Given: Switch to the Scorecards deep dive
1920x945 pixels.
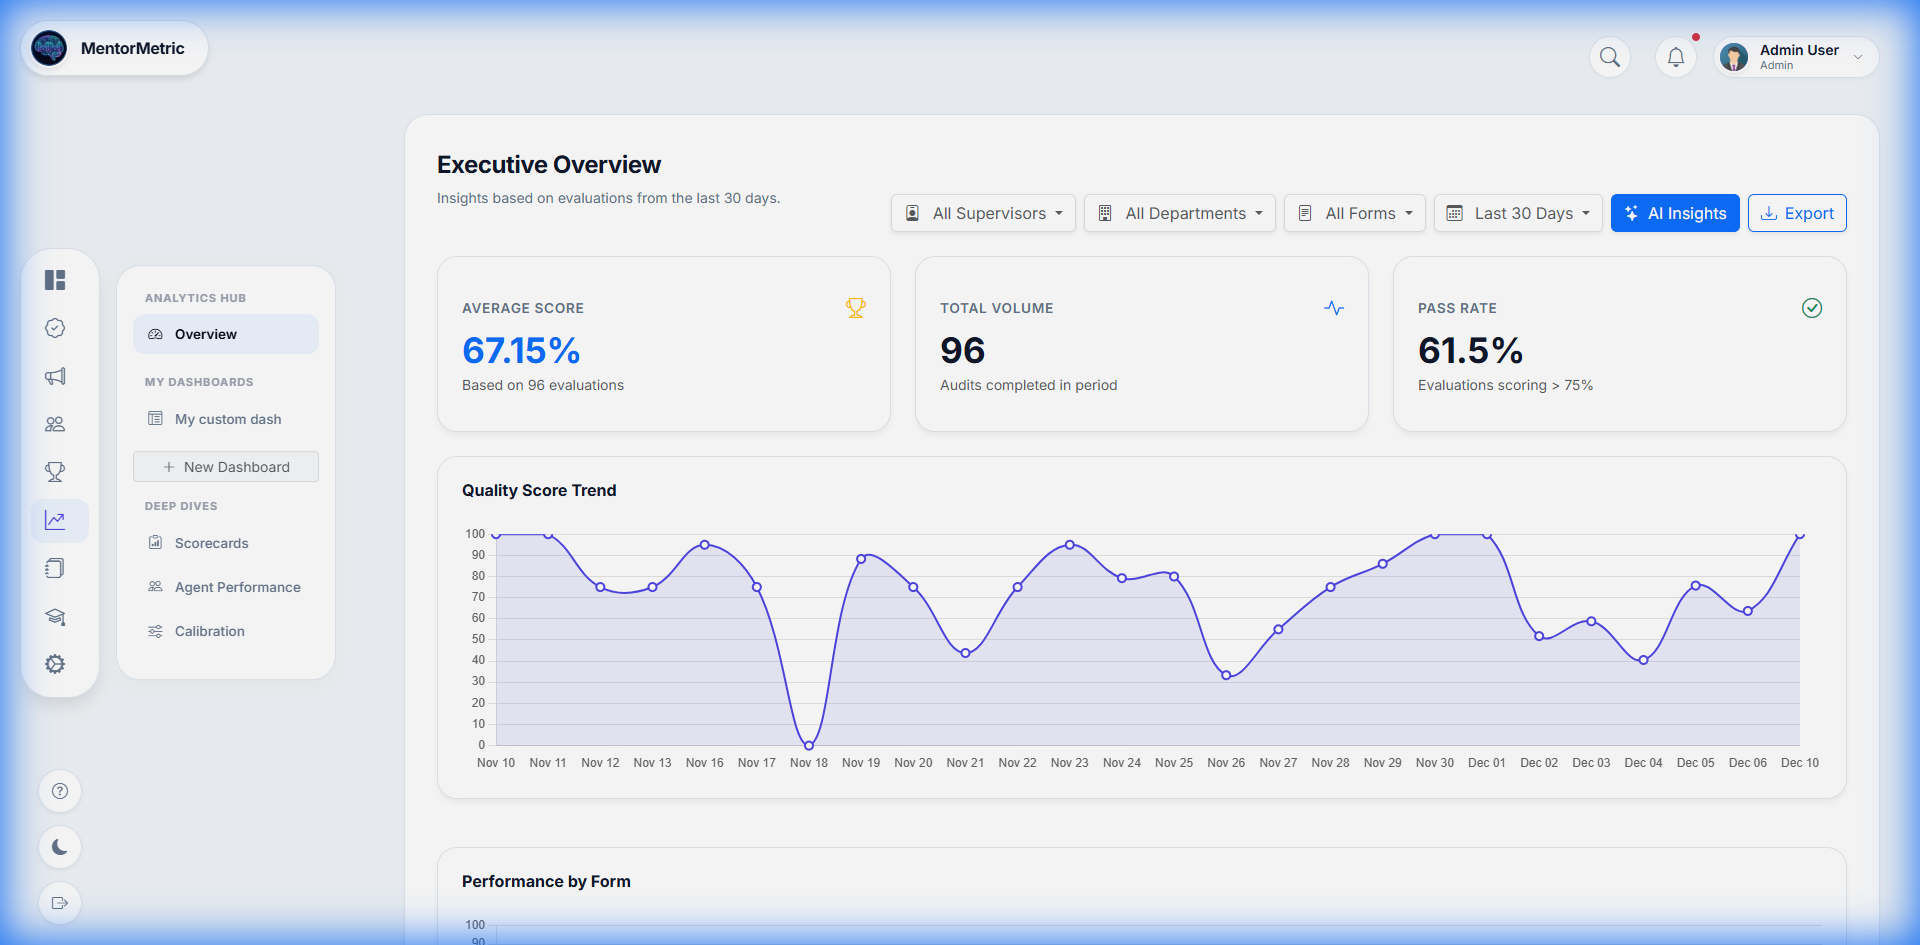Looking at the screenshot, I should point(210,543).
